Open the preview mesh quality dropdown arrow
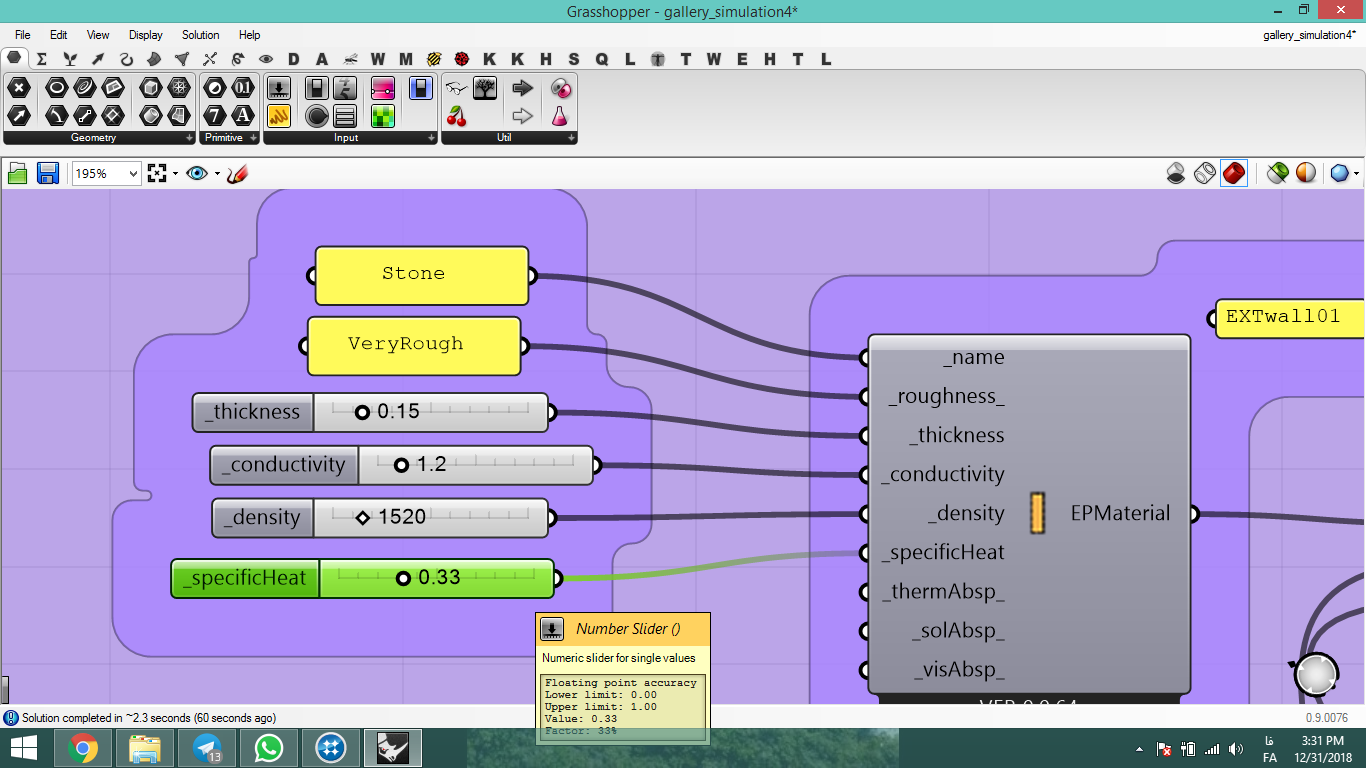 (x=1356, y=174)
